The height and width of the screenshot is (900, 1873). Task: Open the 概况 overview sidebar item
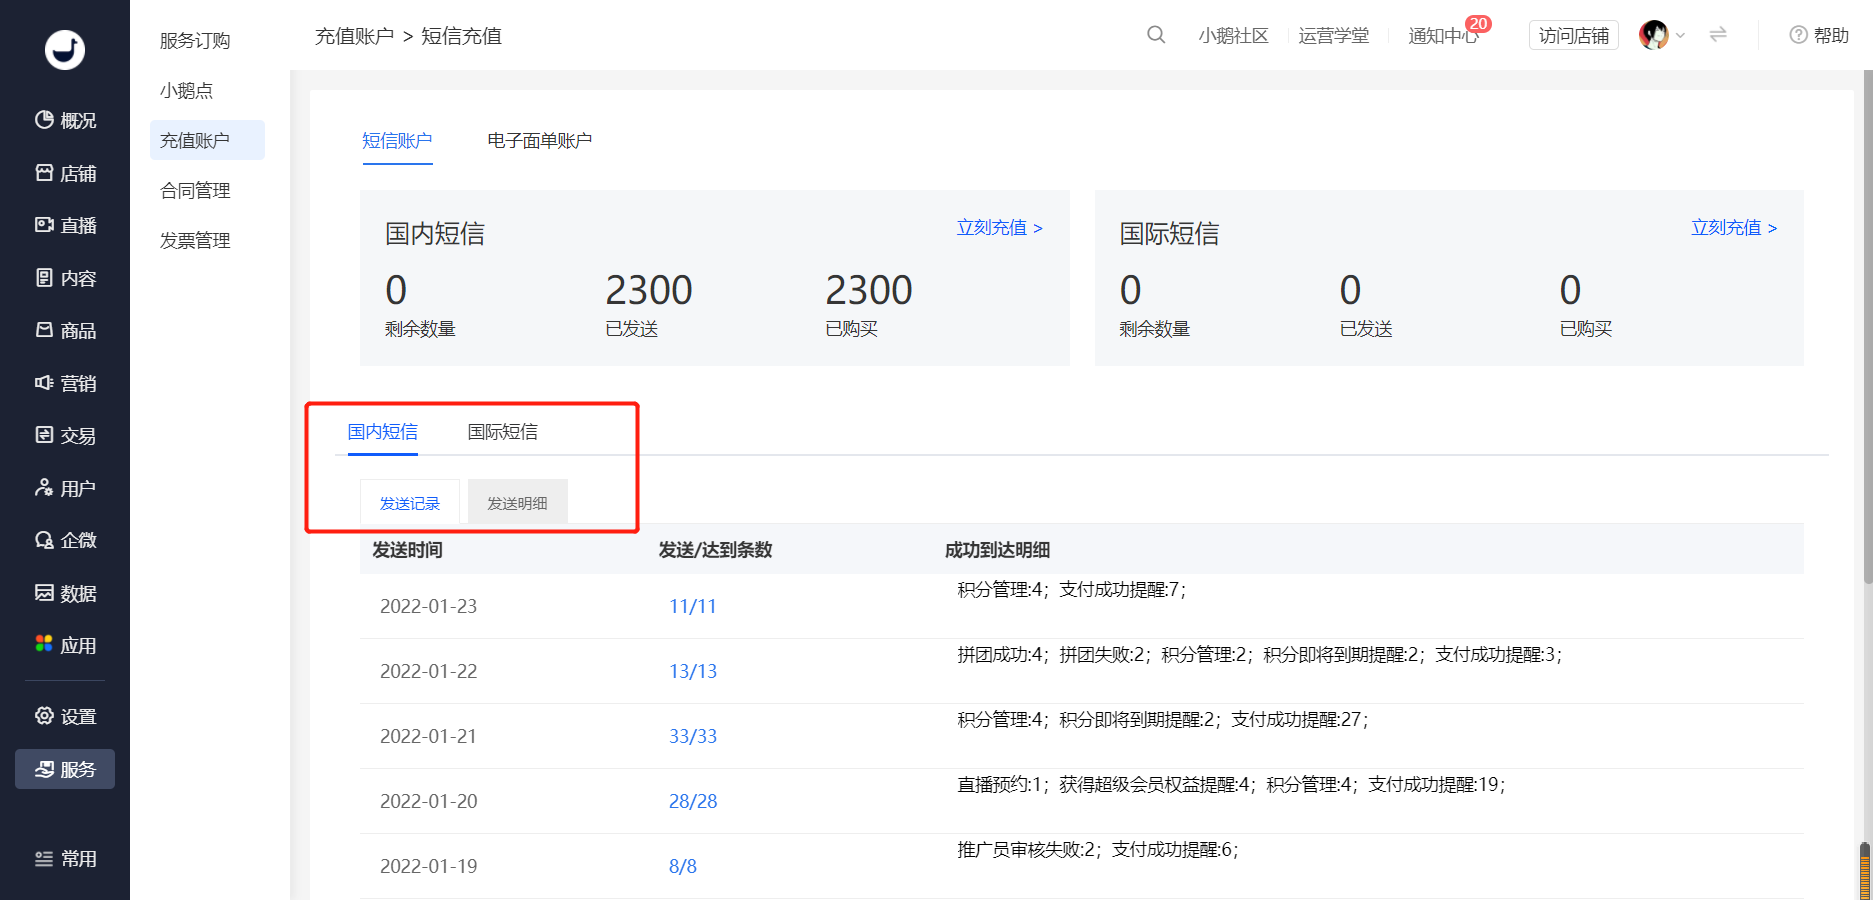[x=66, y=120]
